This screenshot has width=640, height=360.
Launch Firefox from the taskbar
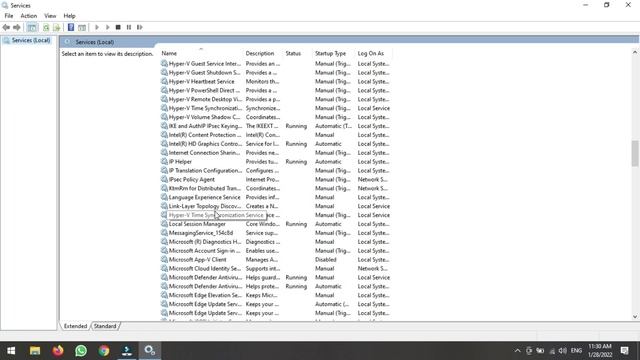pyautogui.click(x=58, y=351)
